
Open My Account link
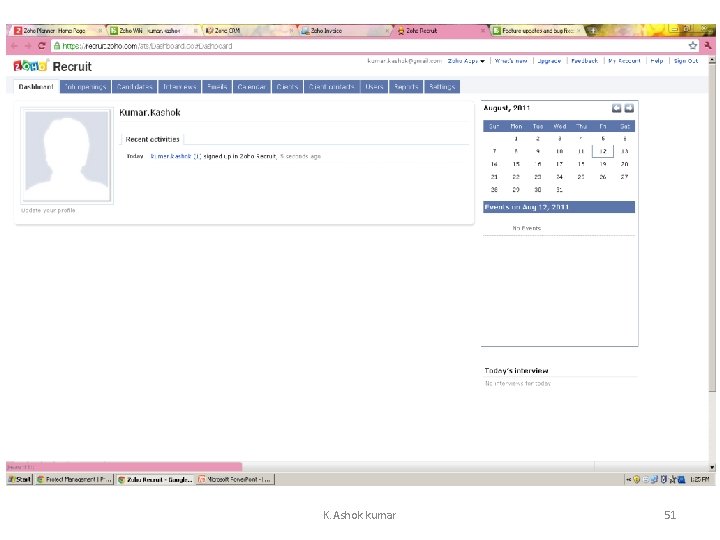(624, 61)
